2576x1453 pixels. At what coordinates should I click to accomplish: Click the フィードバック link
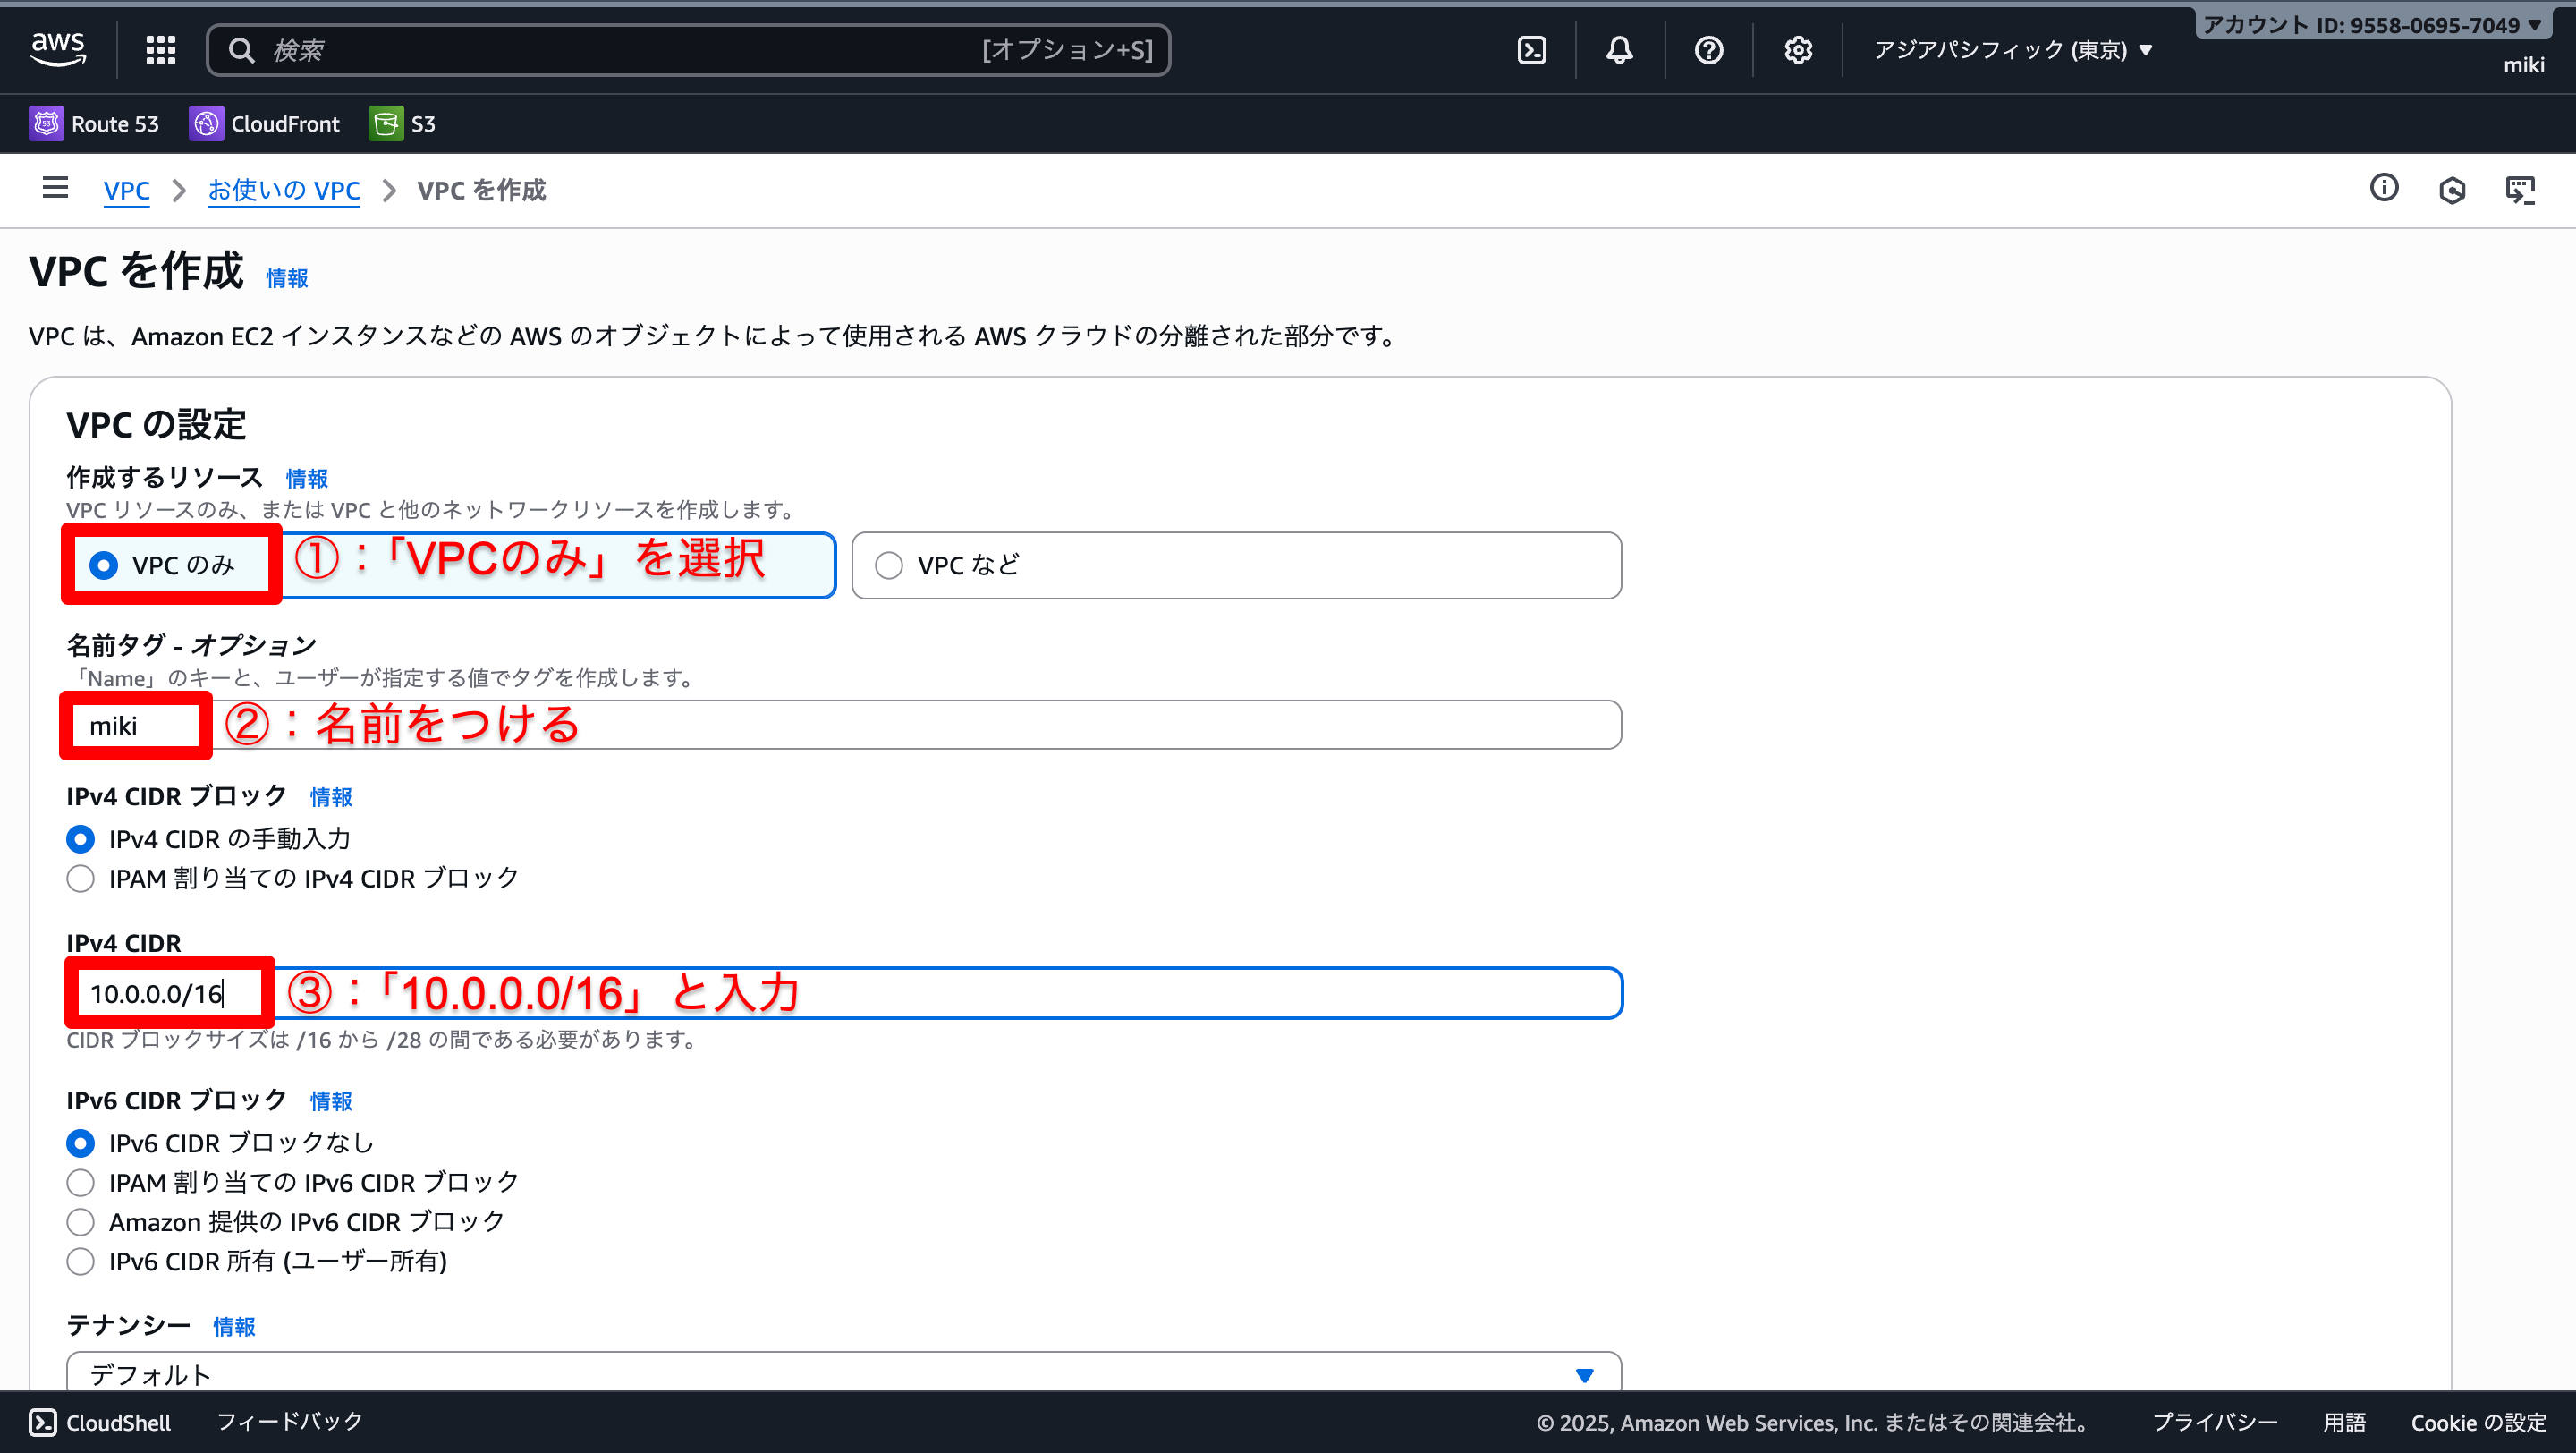(287, 1421)
